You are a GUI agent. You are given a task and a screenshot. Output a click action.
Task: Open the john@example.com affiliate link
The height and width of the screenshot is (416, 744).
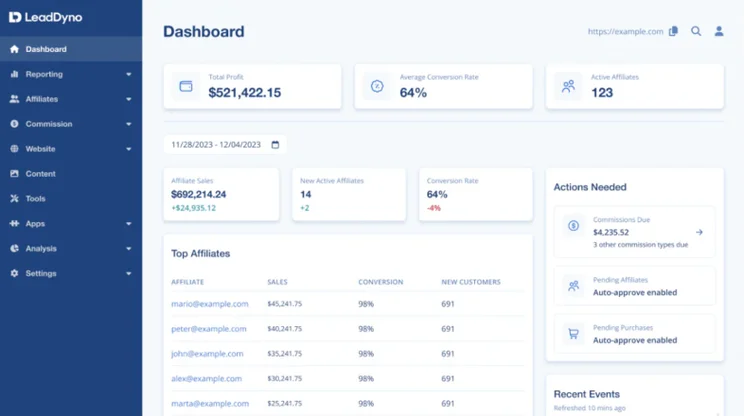pyautogui.click(x=207, y=353)
